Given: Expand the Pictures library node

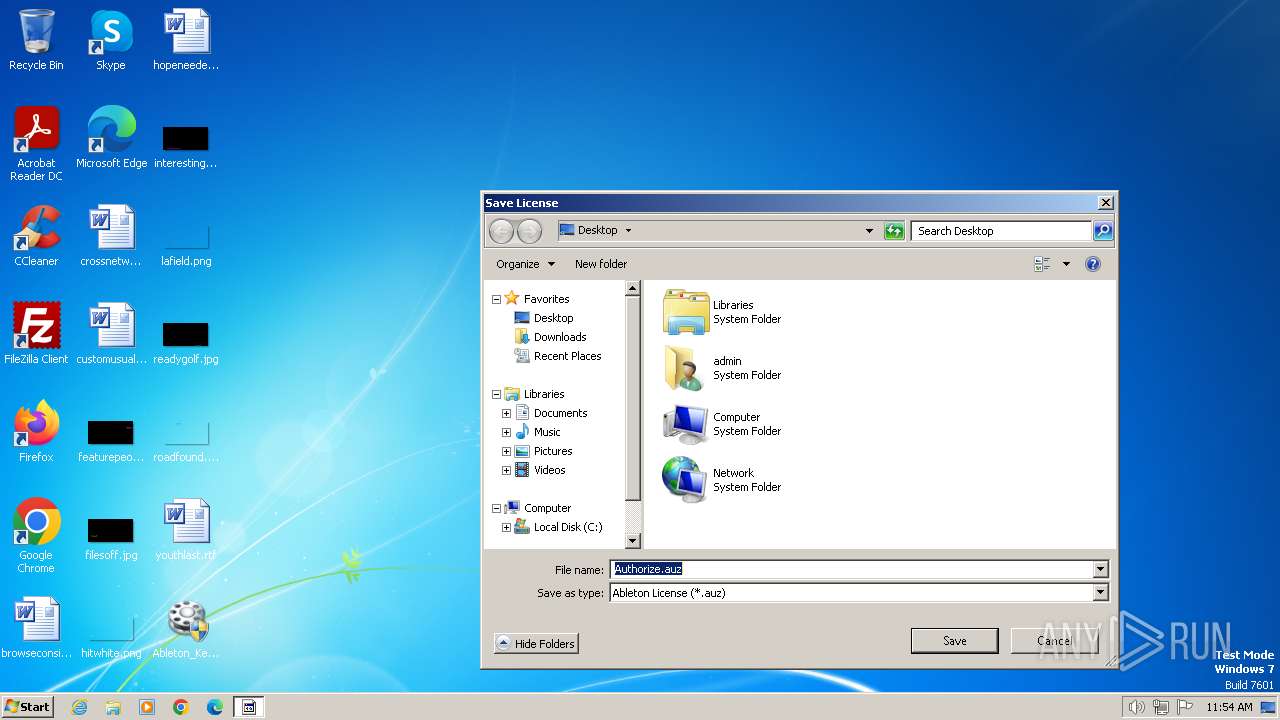Looking at the screenshot, I should pos(506,451).
